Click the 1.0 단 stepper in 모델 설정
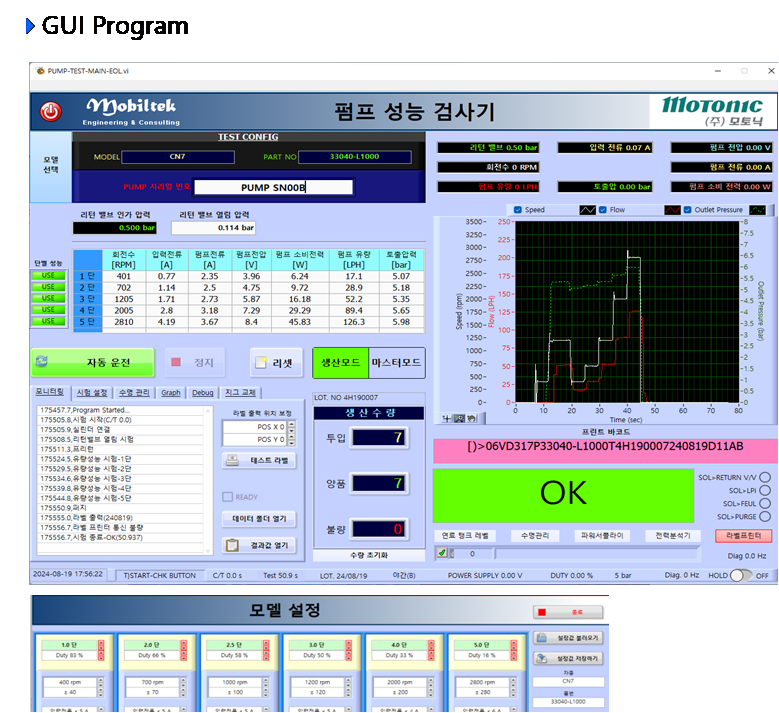Viewport: 779px width, 713px height. [x=101, y=650]
